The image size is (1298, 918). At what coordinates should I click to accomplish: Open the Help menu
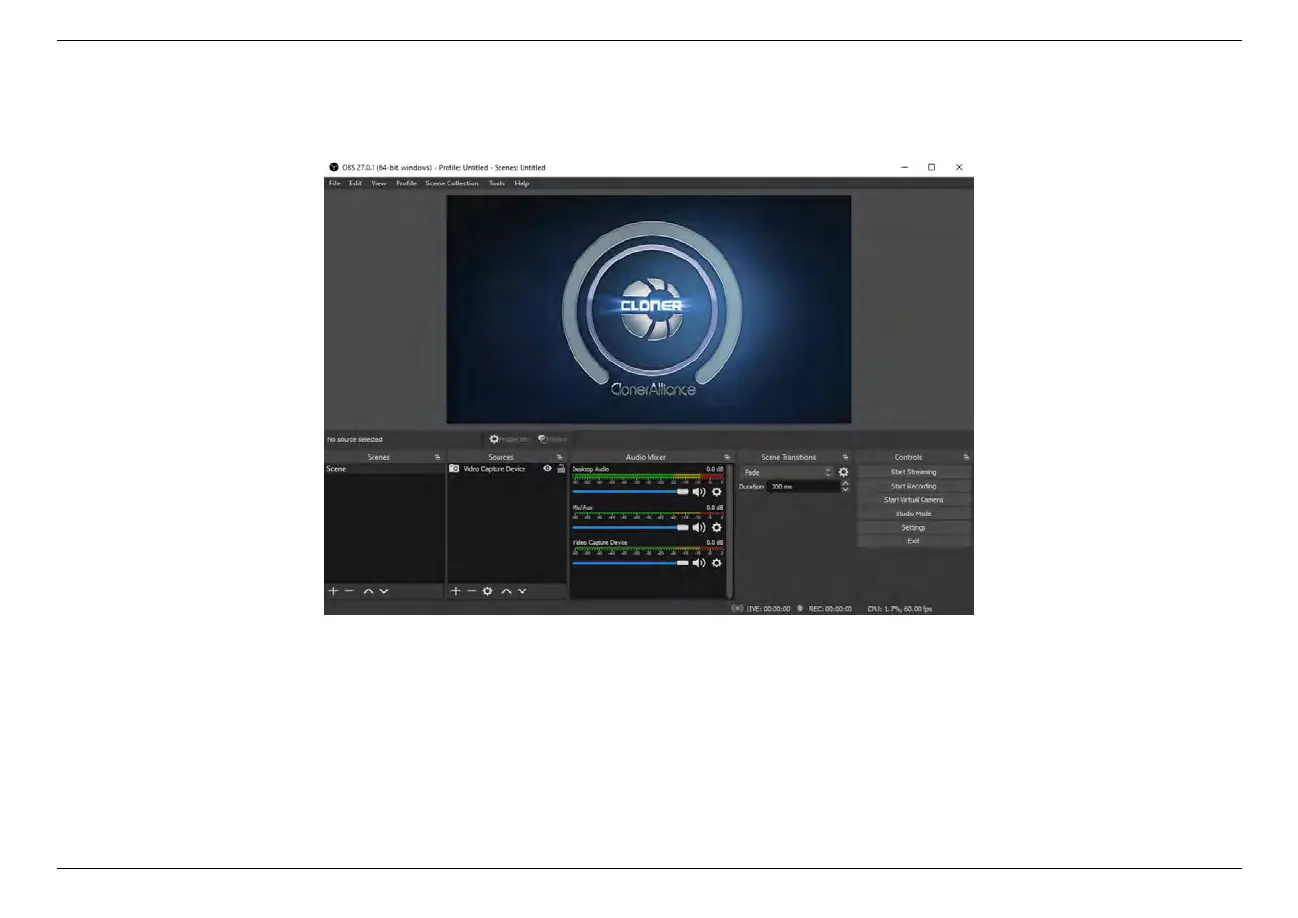(522, 184)
